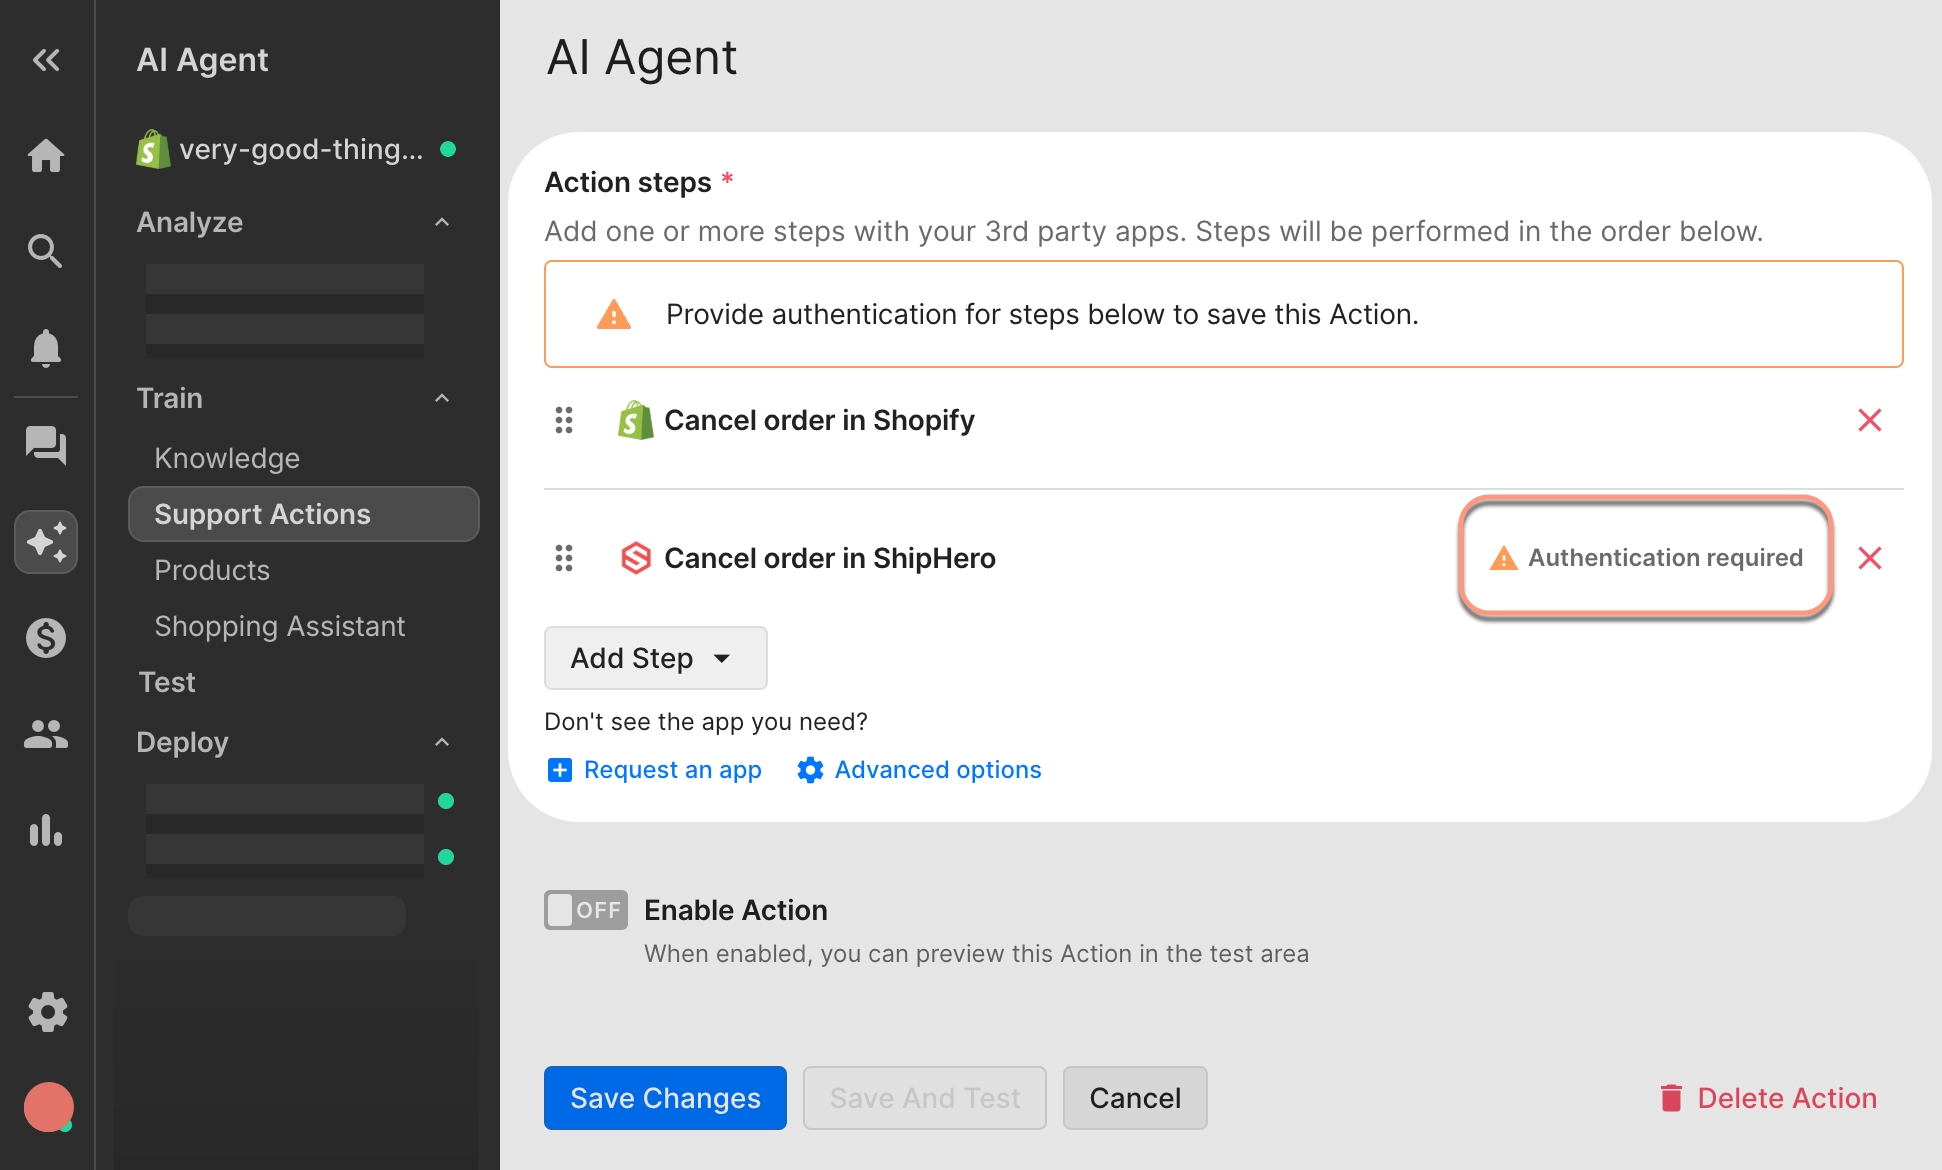This screenshot has width=1942, height=1170.
Task: Click the plus icon beside Request an app
Action: [x=560, y=770]
